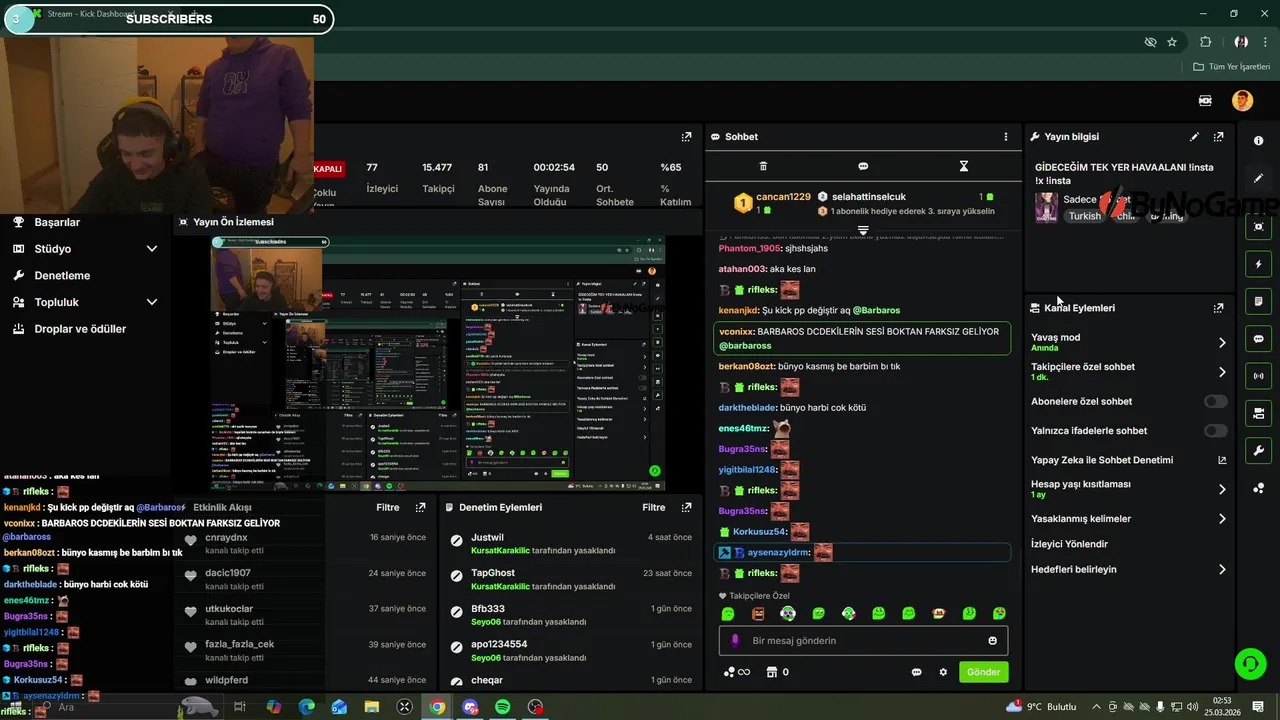Viewport: 1280px width, 720px height.
Task: Open Denetleme in the sidebar
Action: click(x=62, y=275)
